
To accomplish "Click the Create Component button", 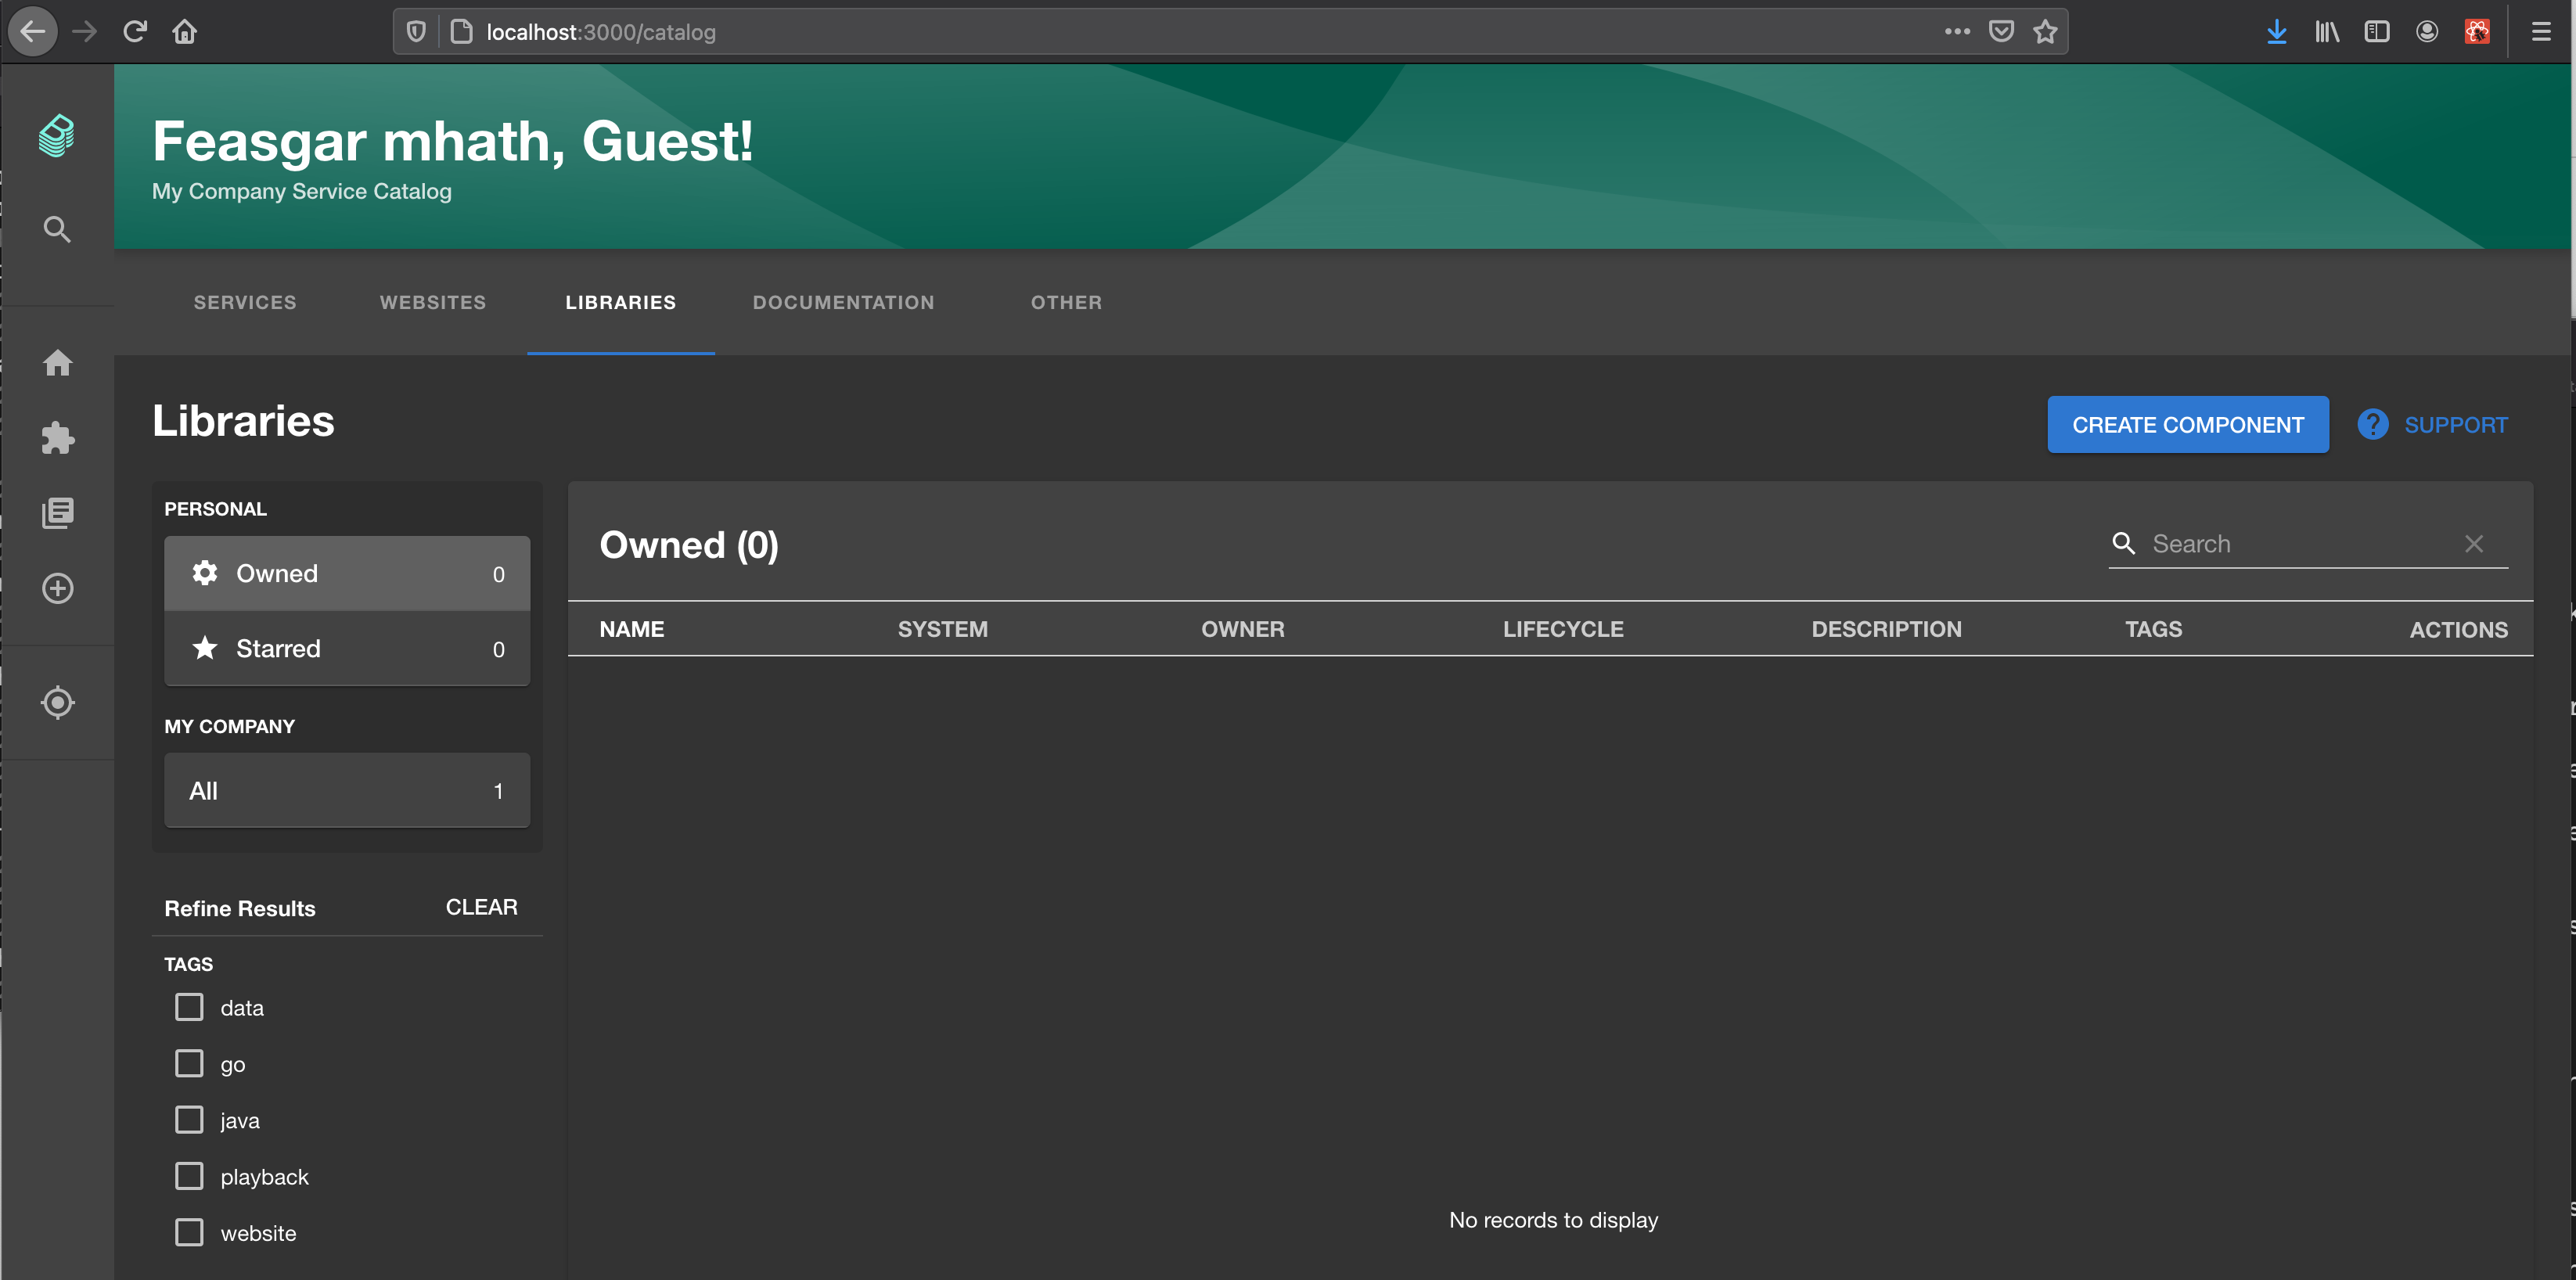I will (x=2188, y=424).
